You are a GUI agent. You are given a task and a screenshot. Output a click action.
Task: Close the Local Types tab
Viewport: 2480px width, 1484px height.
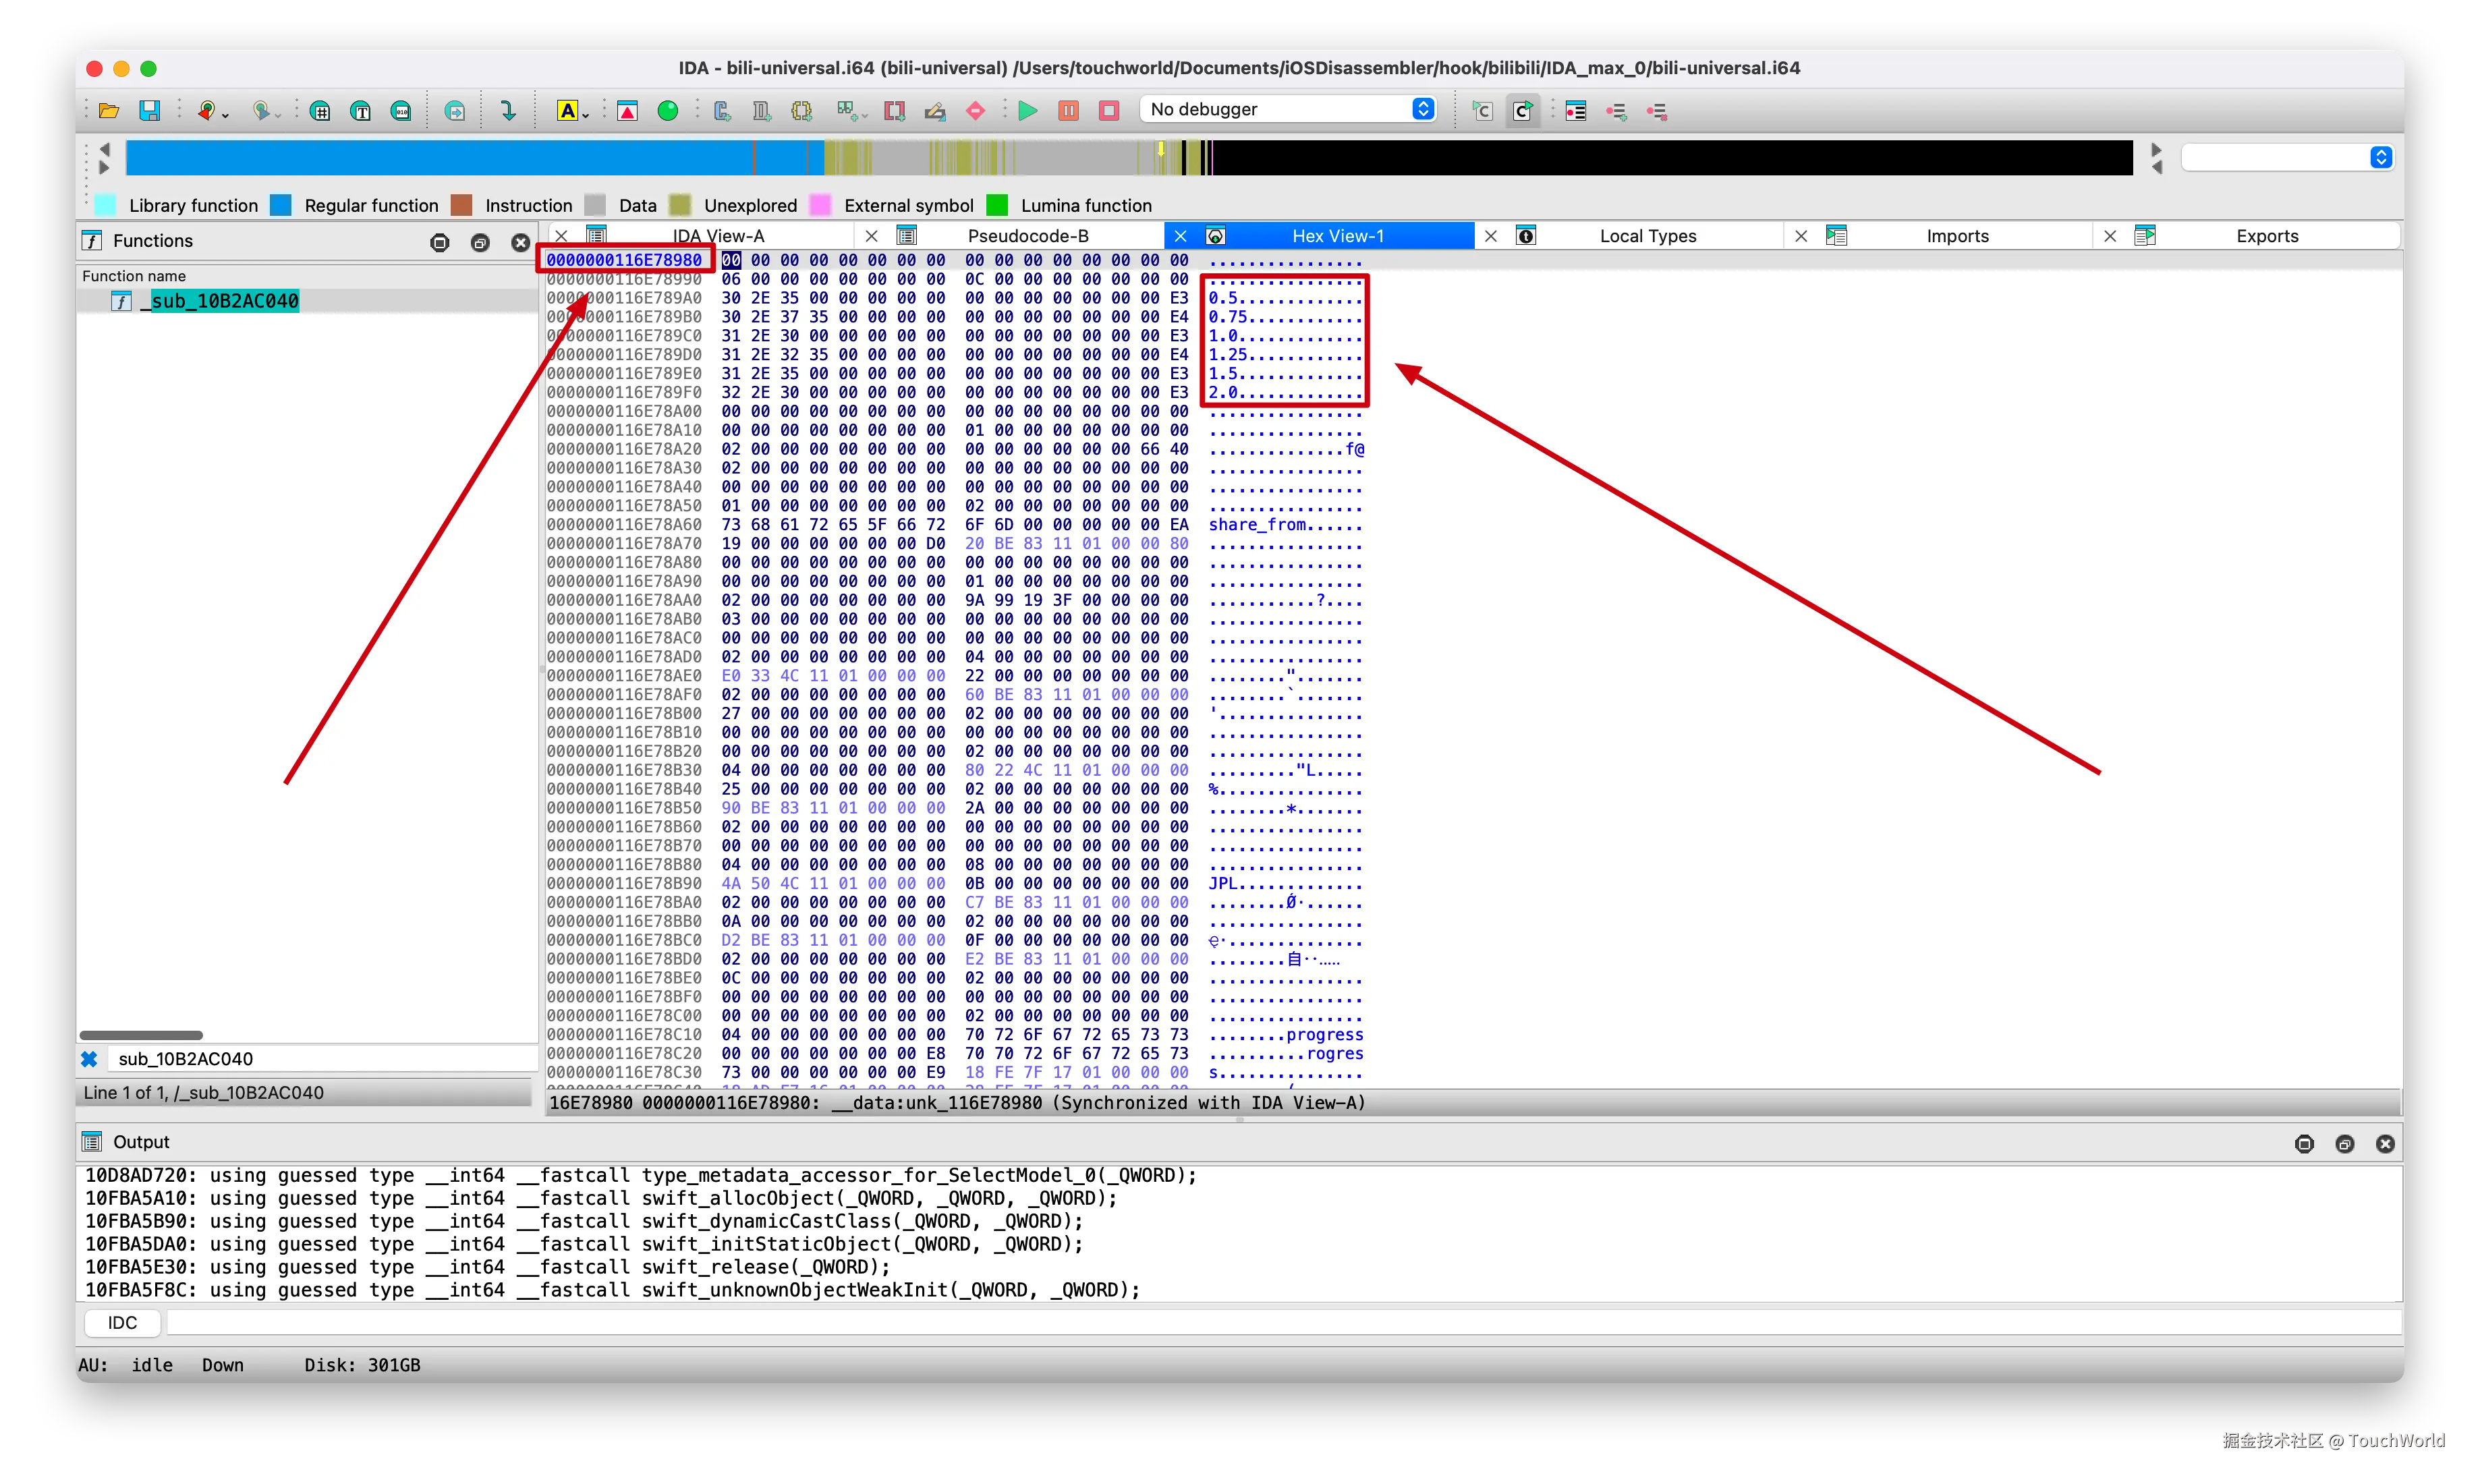1491,236
